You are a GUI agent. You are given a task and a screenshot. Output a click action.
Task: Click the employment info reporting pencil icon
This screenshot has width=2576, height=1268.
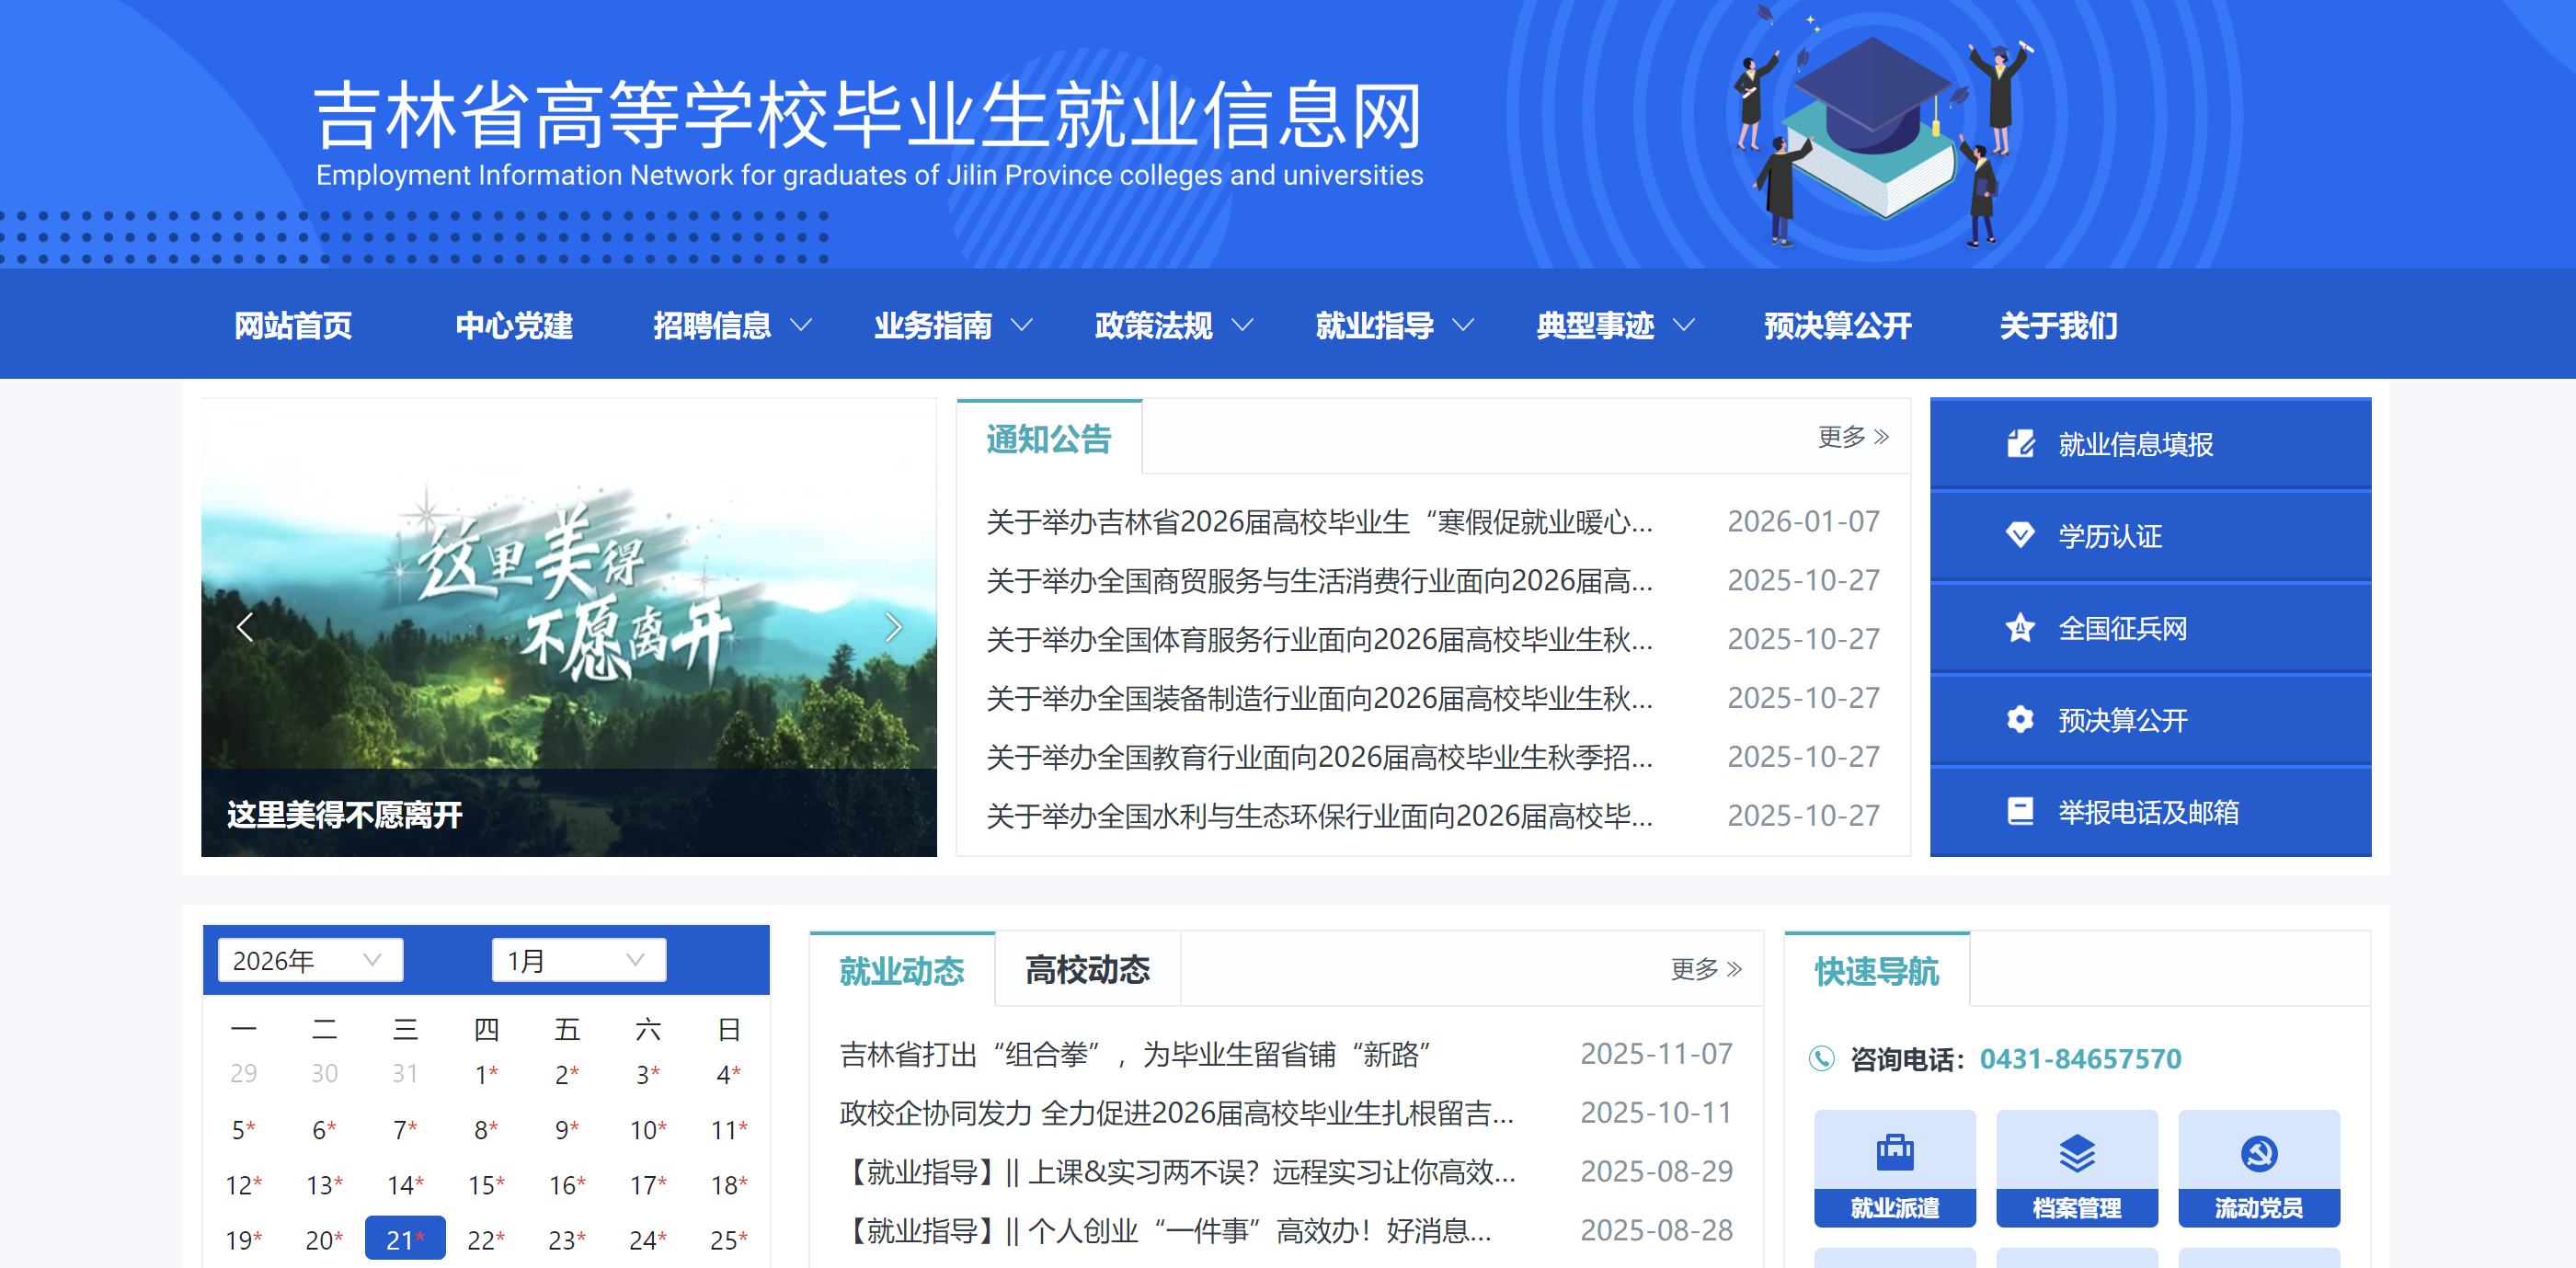pyautogui.click(x=2020, y=444)
